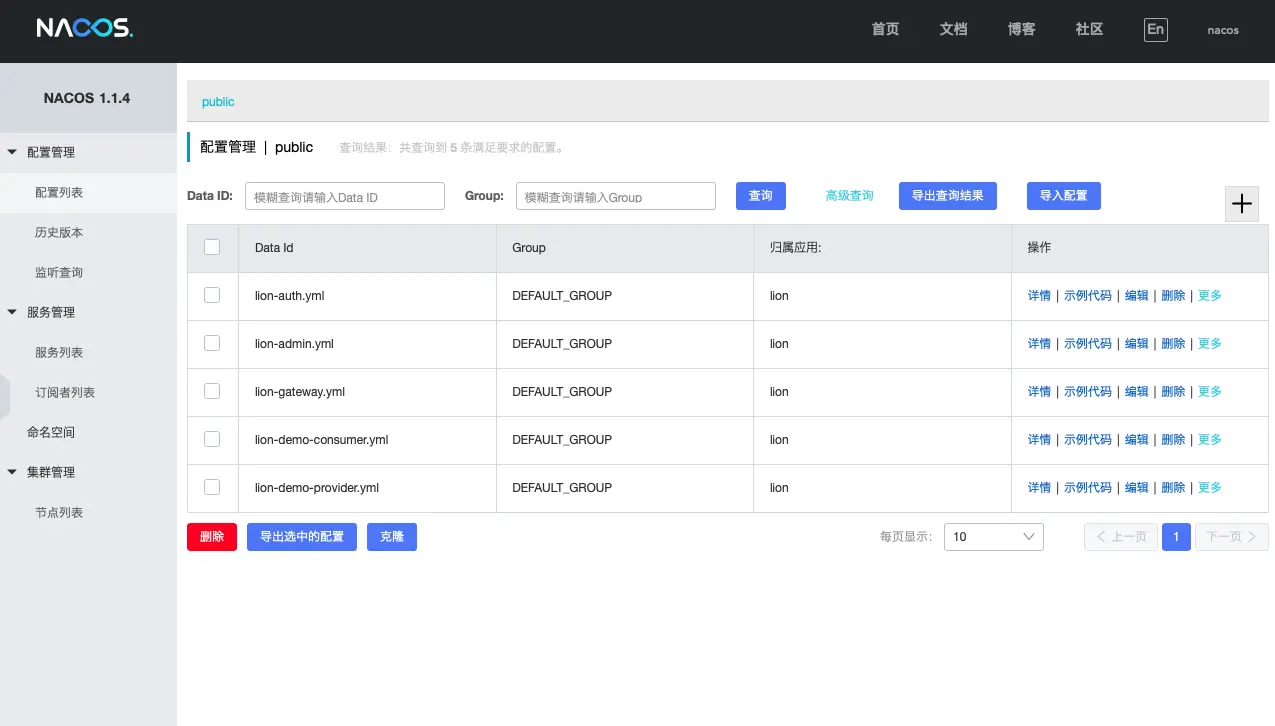The image size is (1275, 726).
Task: Click 导出查询结果 button
Action: pos(948,196)
